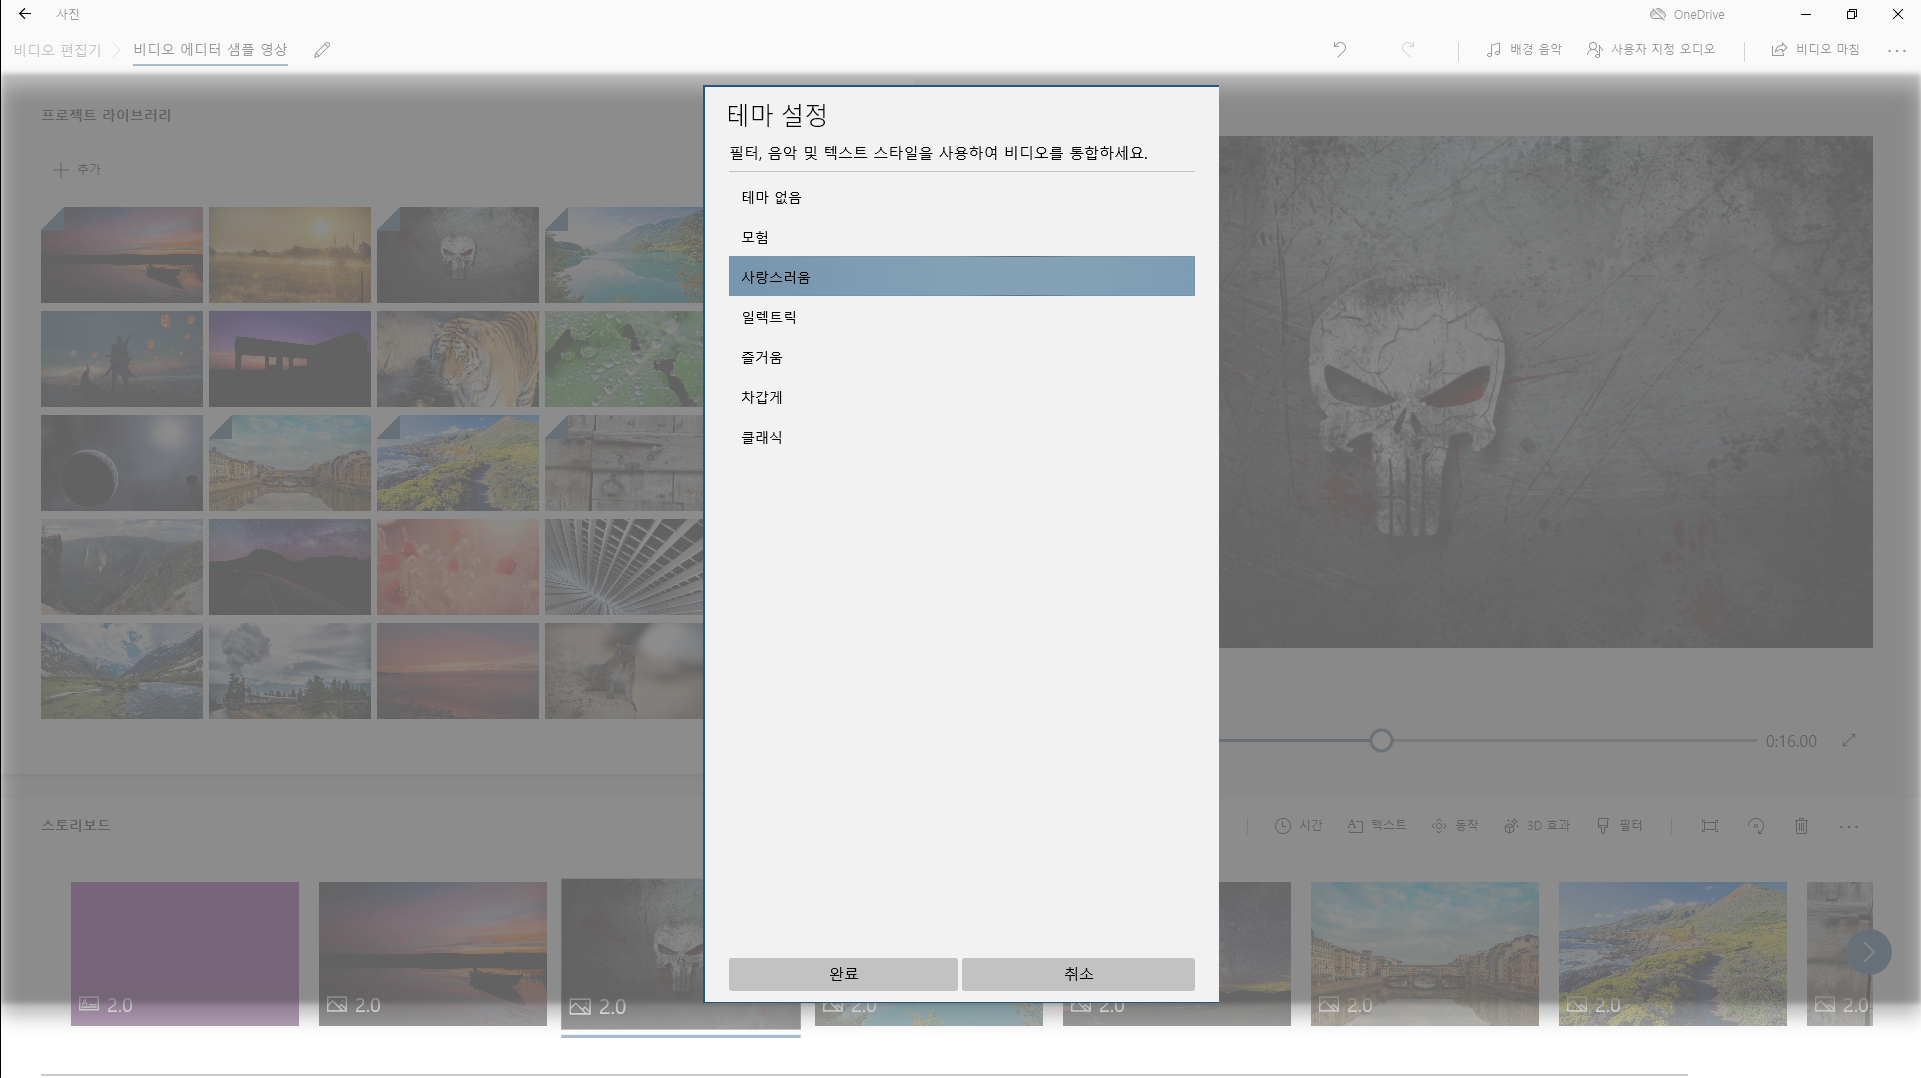
Task: Click the storyboard 필터 tool
Action: coord(1619,826)
